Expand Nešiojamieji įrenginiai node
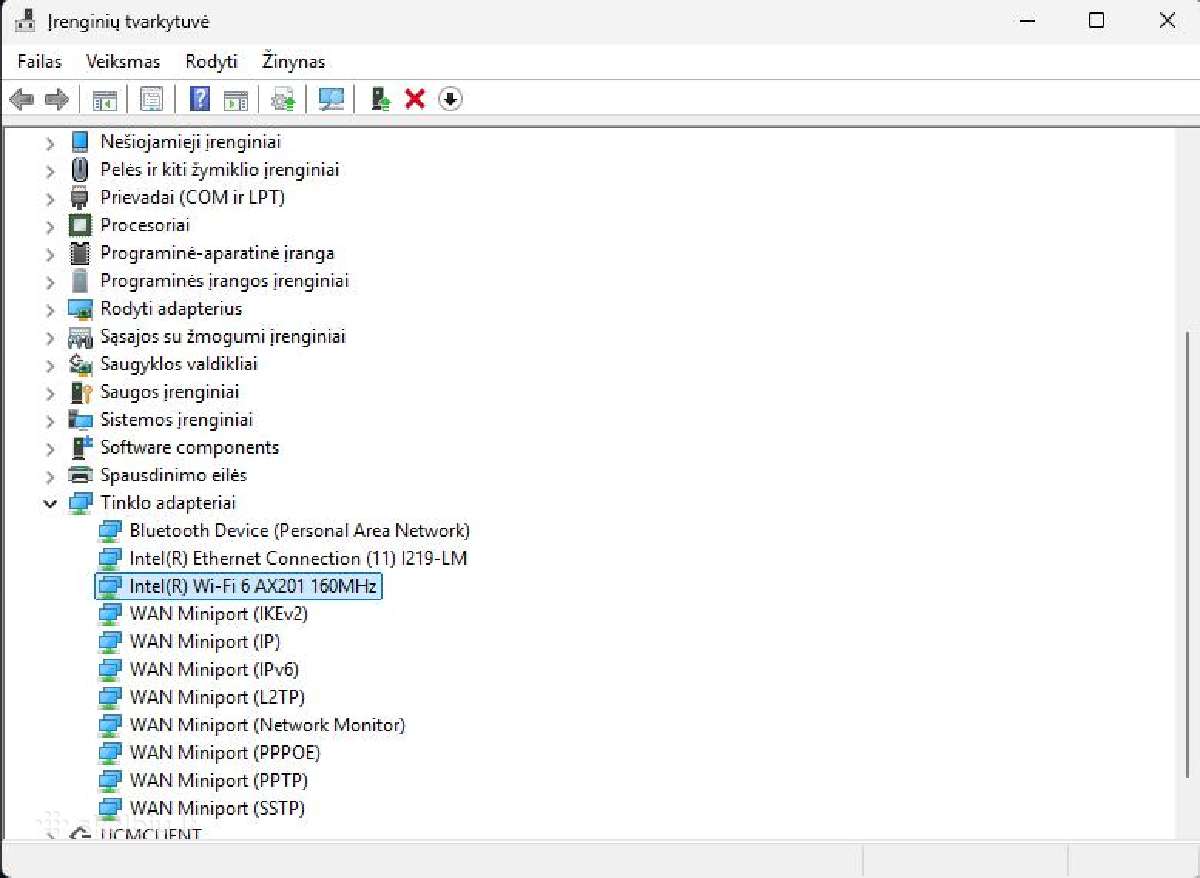Screen dimensions: 1200x878 tap(50, 143)
